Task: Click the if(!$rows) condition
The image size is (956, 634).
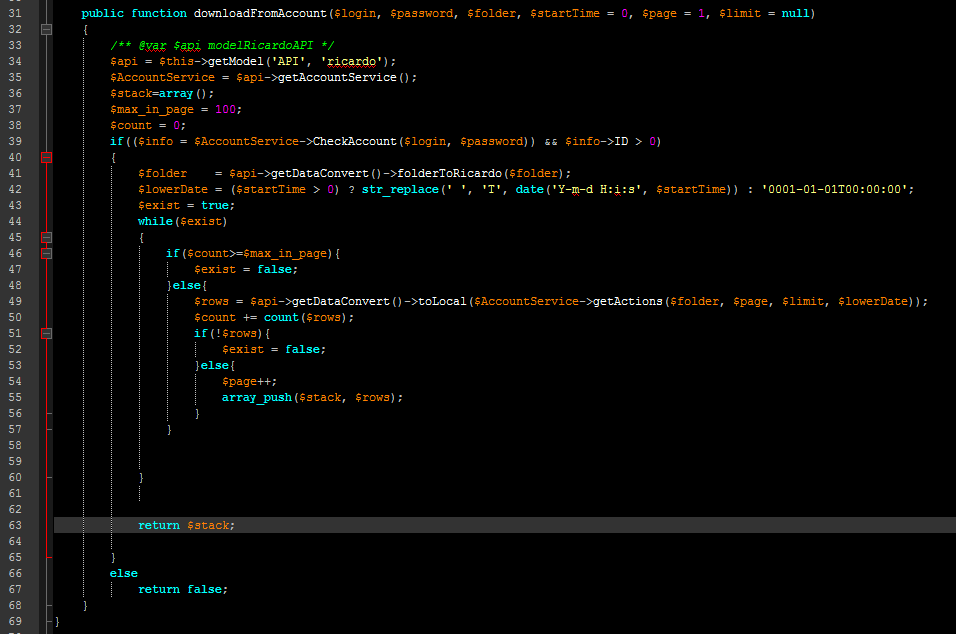Action: (229, 333)
